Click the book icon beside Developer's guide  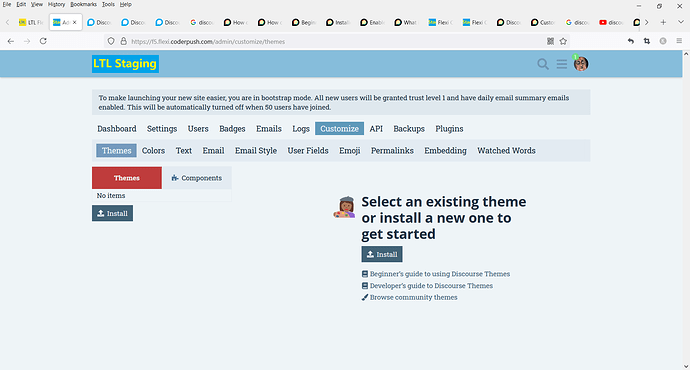click(365, 286)
